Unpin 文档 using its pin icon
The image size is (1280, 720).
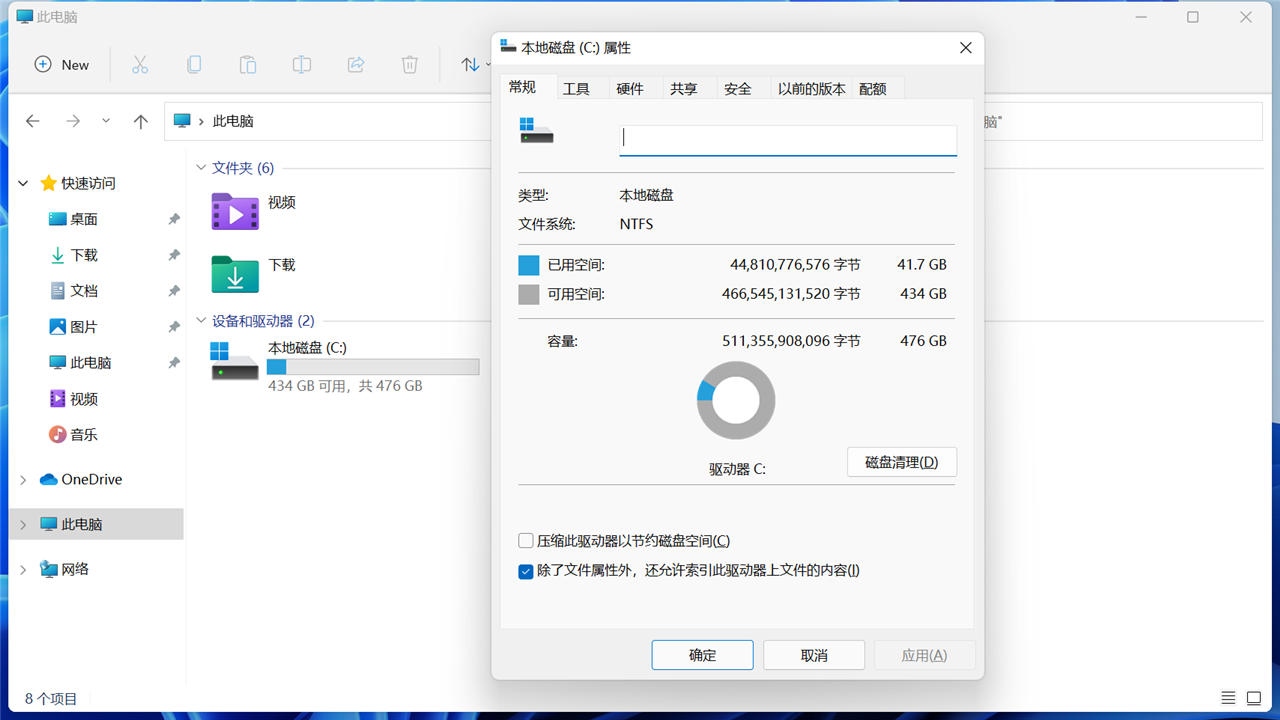[174, 291]
